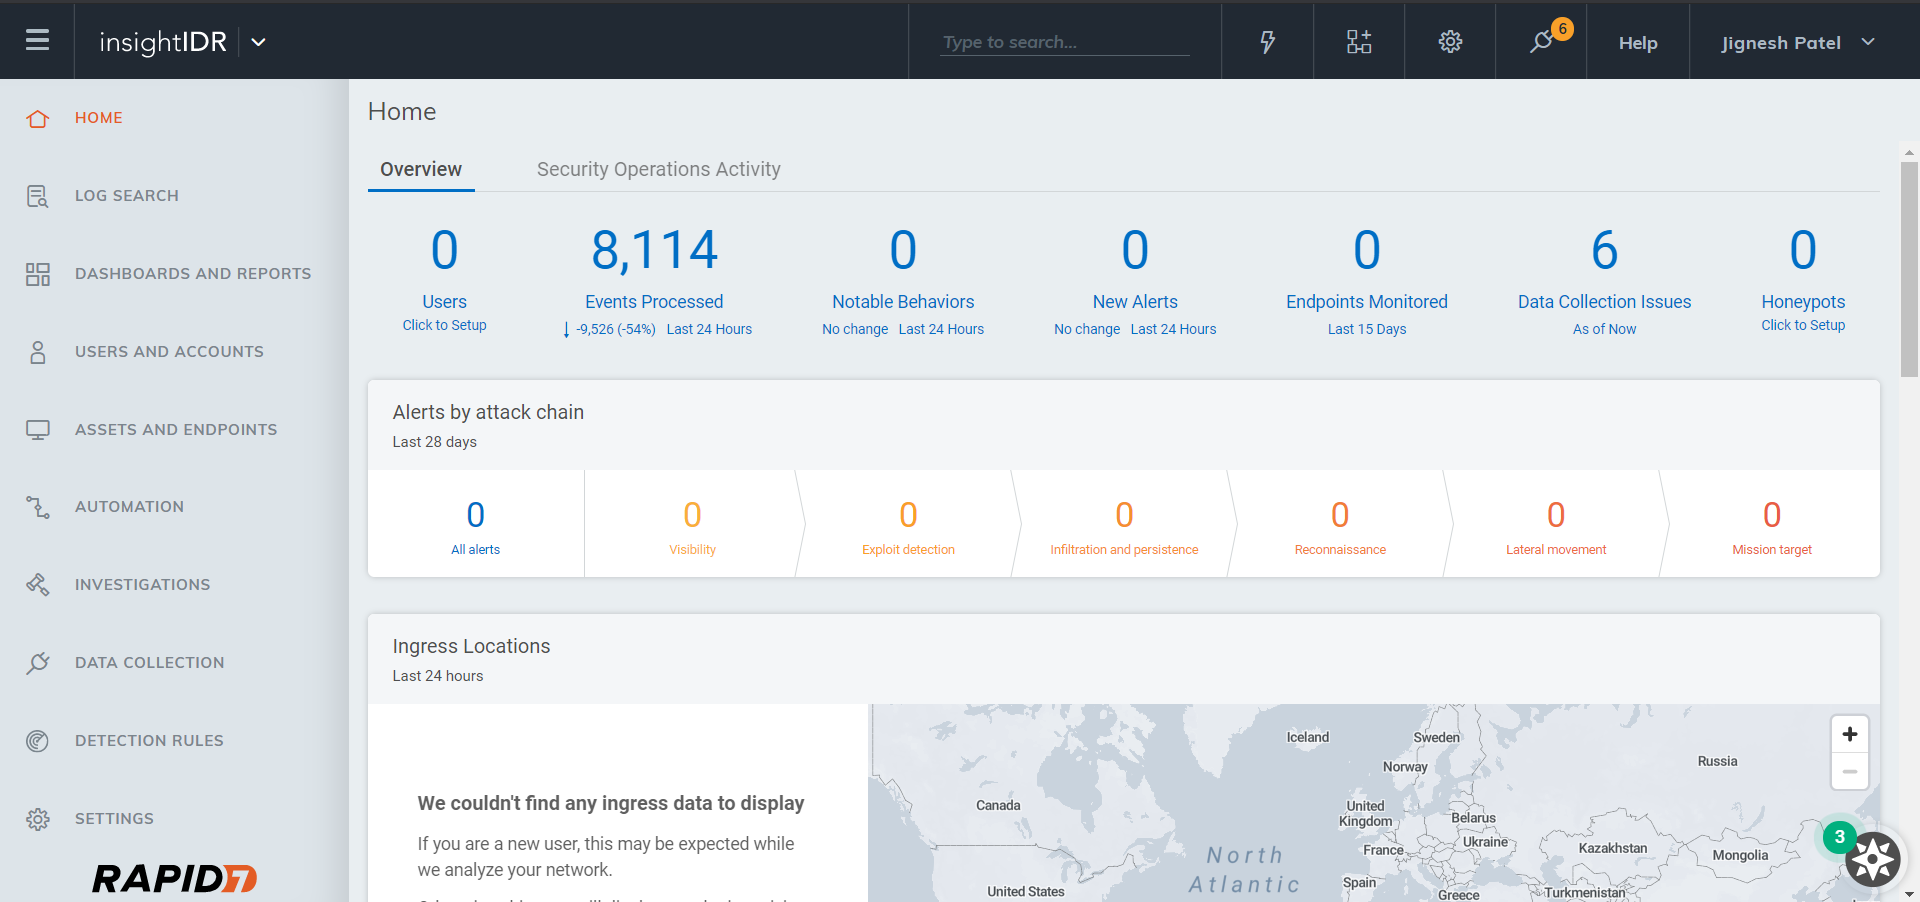Focus the Type to search field

tap(1064, 42)
